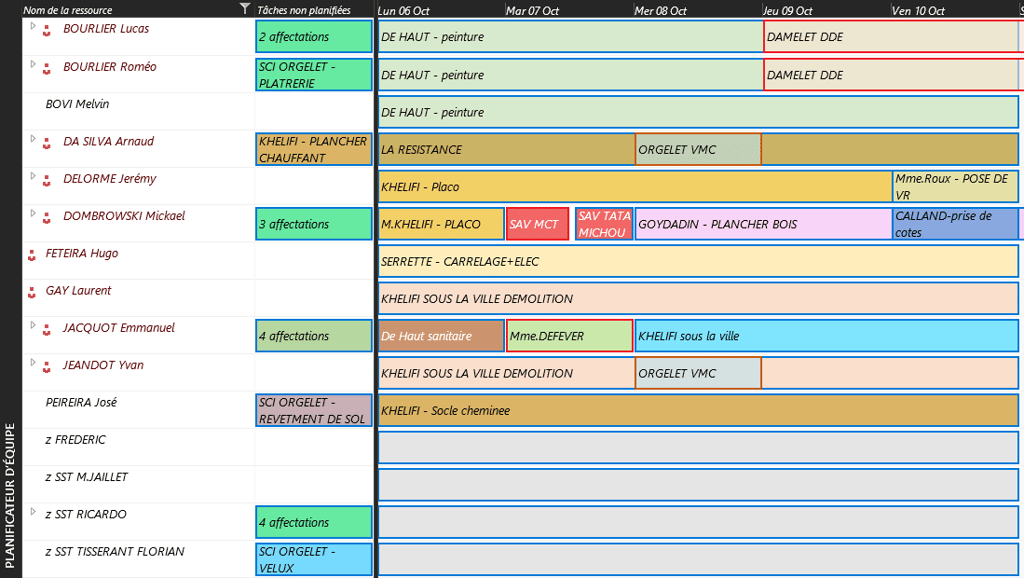Select BOVI Melvin's DE HAUT - peinture task

pyautogui.click(x=698, y=112)
